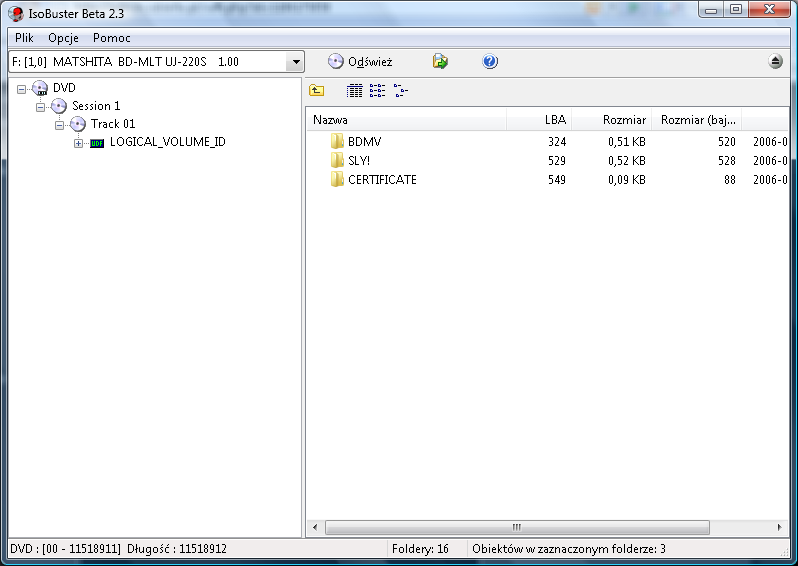Sort by the Rozmiar column header

click(x=612, y=120)
